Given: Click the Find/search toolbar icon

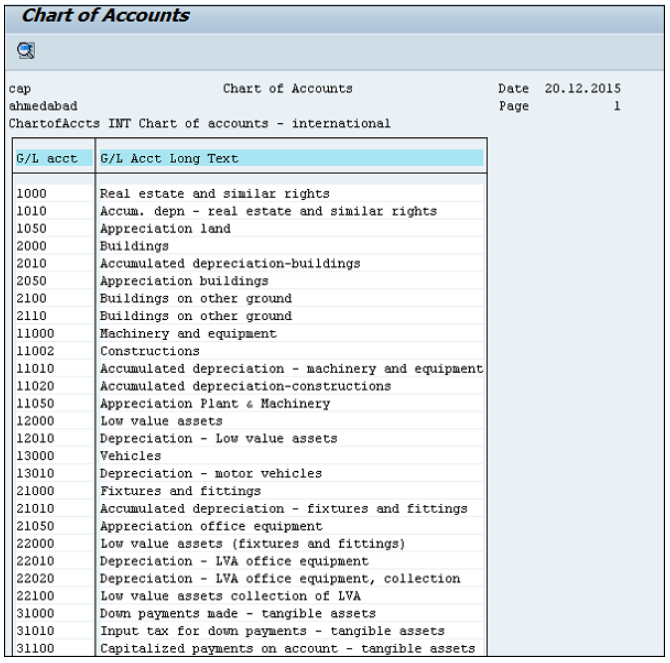Looking at the screenshot, I should click(25, 49).
